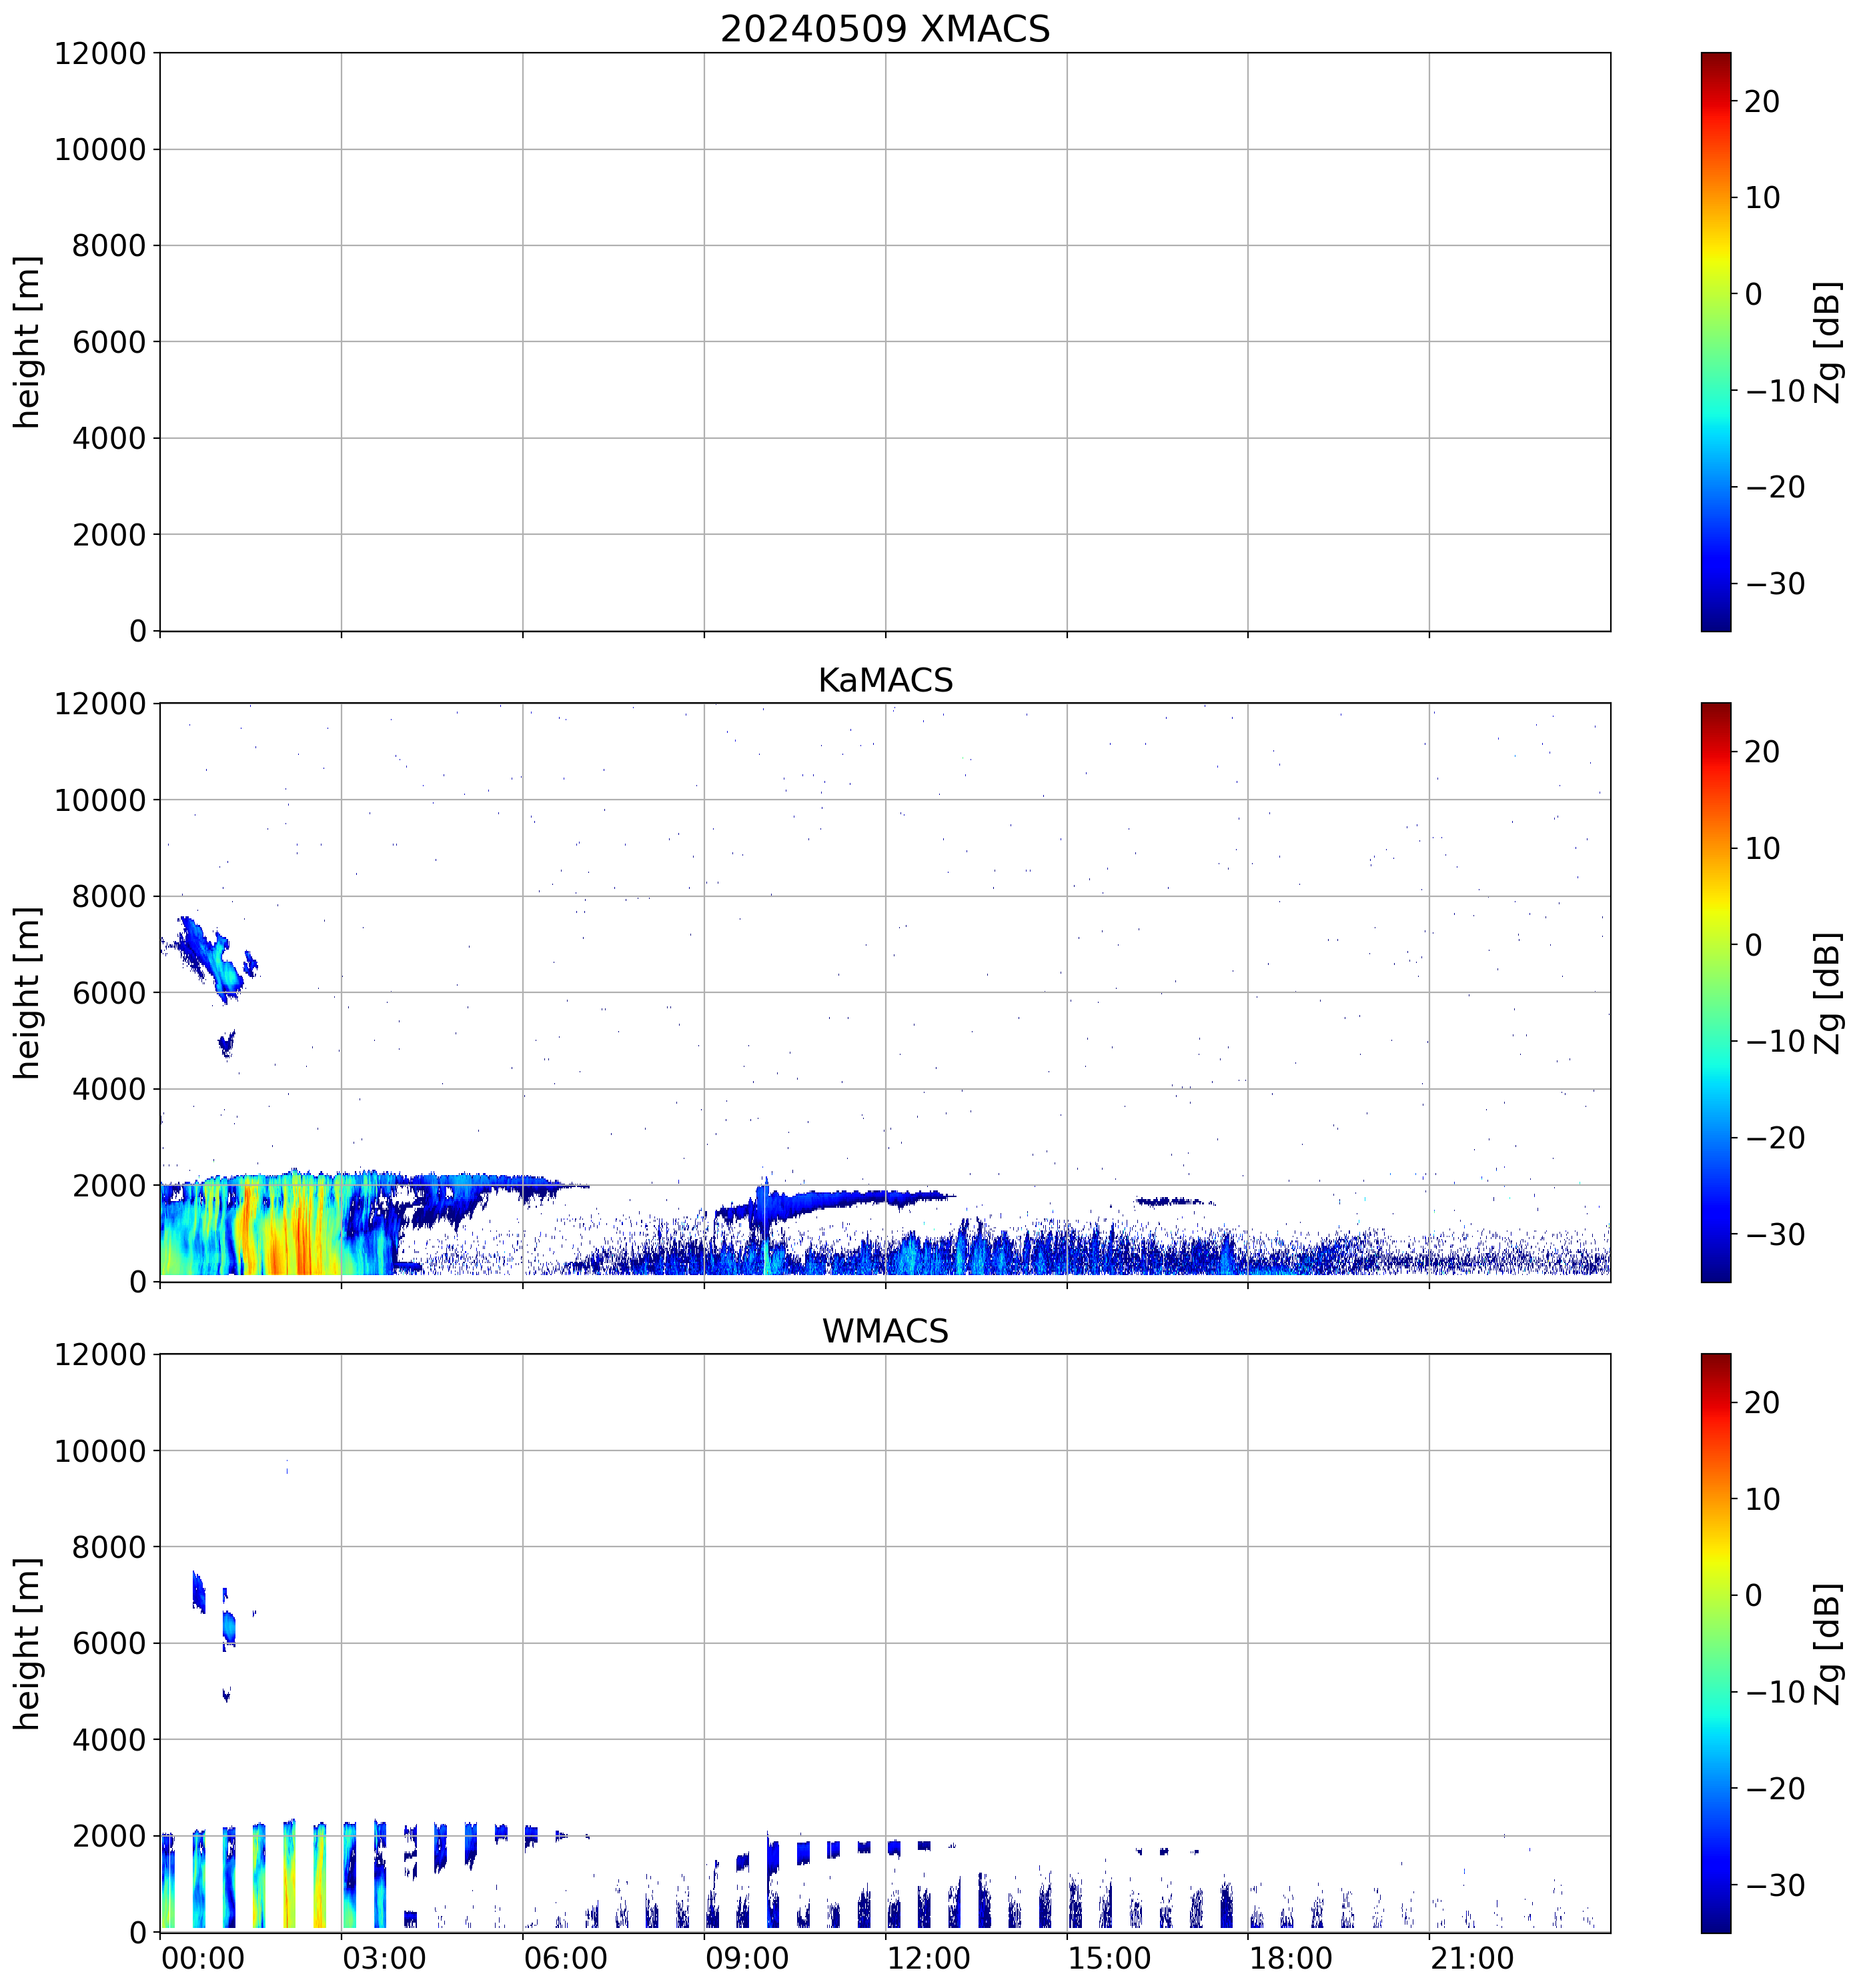
Task: Click the 12000 tick on XMACS y-axis
Action: (100, 54)
